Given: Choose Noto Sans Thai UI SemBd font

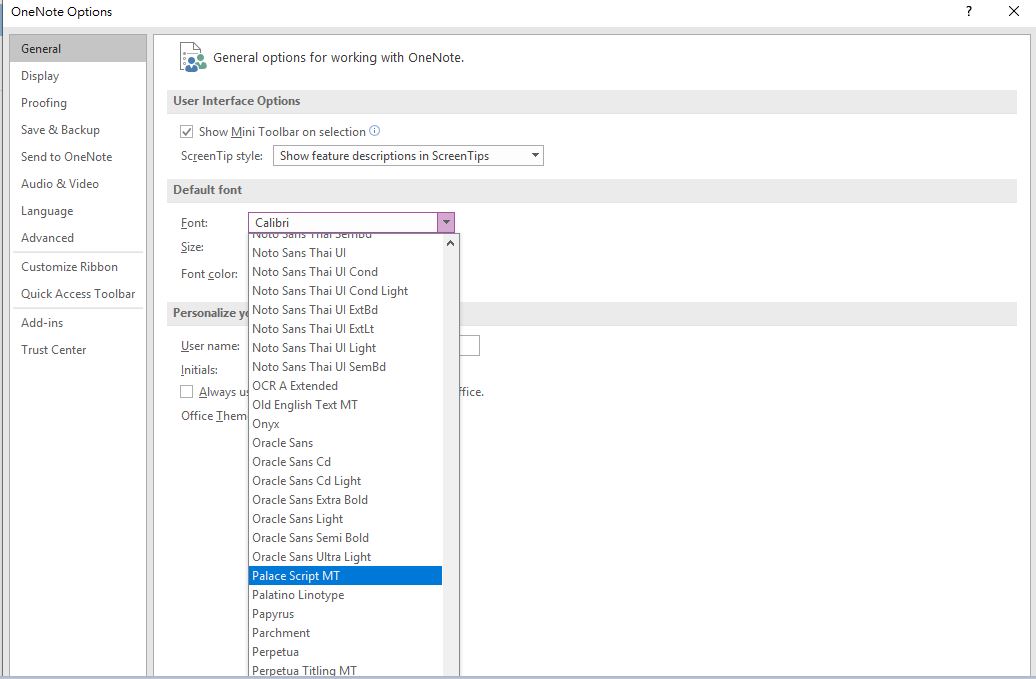Looking at the screenshot, I should (x=346, y=367).
